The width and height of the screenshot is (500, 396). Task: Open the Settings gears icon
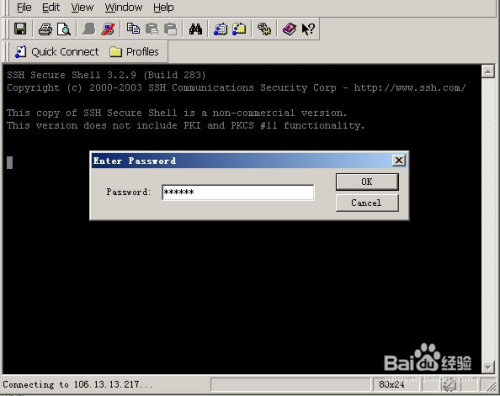tap(264, 29)
